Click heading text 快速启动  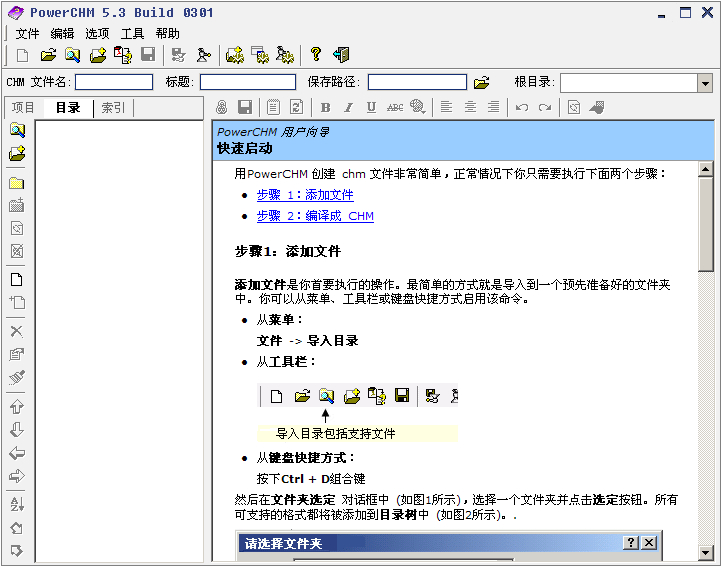(x=245, y=148)
